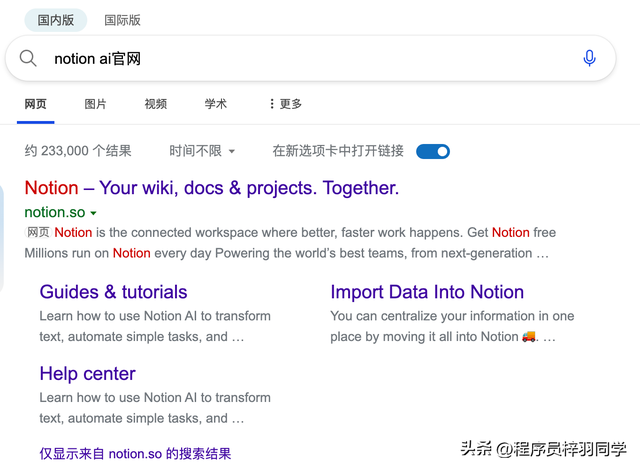Image resolution: width=640 pixels, height=470 pixels.
Task: Click 仅显示来自 notion.so 的搜索结果 link
Action: (135, 453)
